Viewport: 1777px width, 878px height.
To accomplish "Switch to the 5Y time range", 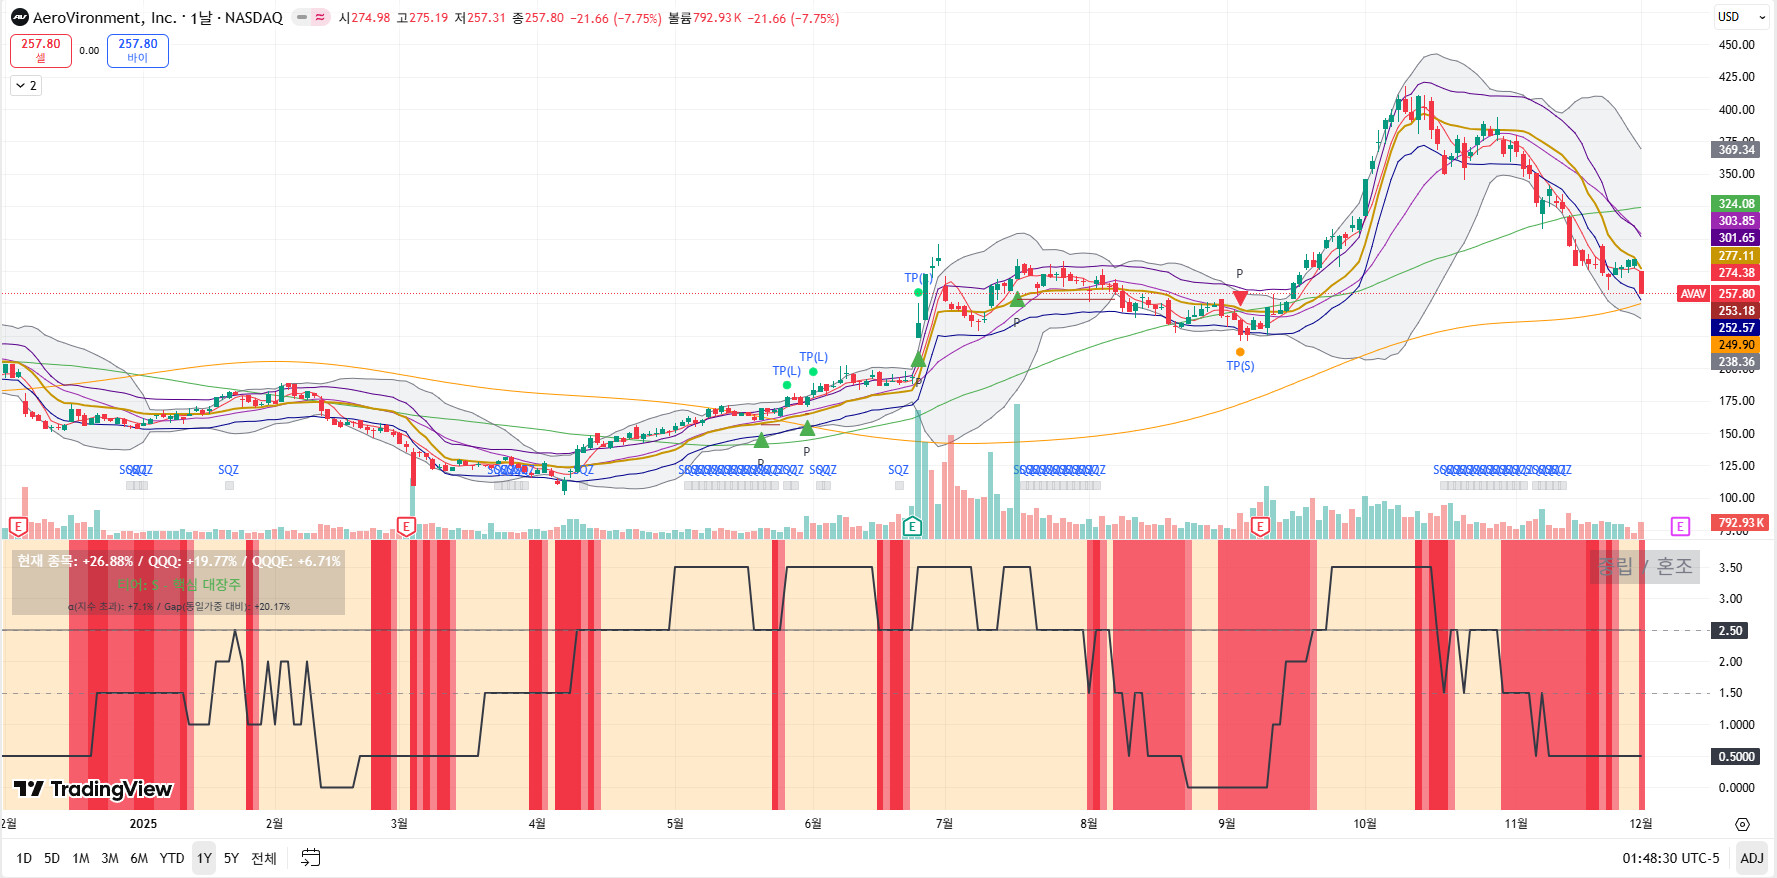I will coord(231,858).
